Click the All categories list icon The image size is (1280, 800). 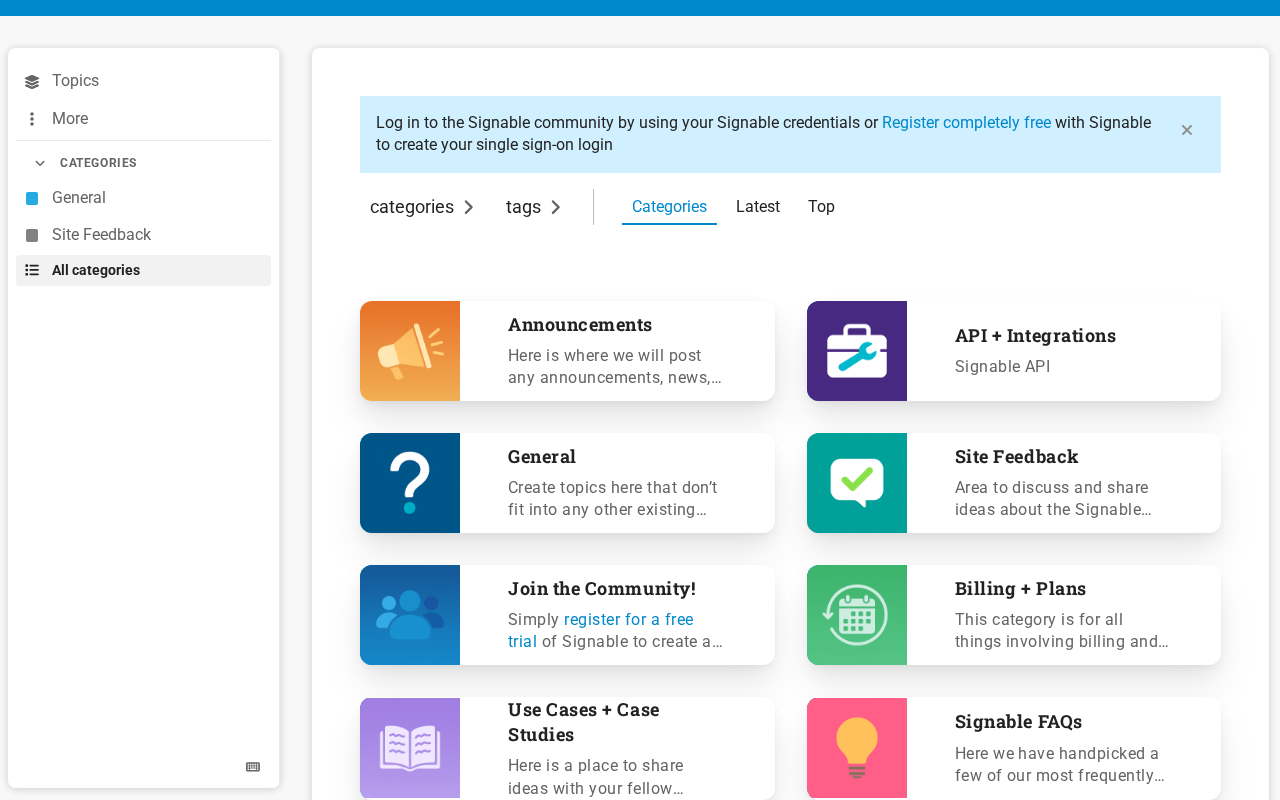(x=32, y=270)
